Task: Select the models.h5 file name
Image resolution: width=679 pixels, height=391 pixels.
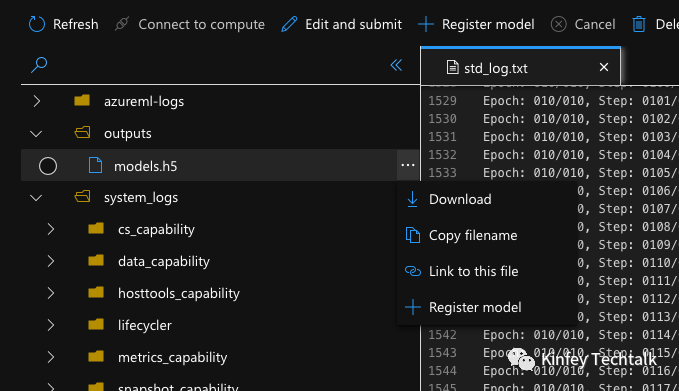Action: [146, 166]
